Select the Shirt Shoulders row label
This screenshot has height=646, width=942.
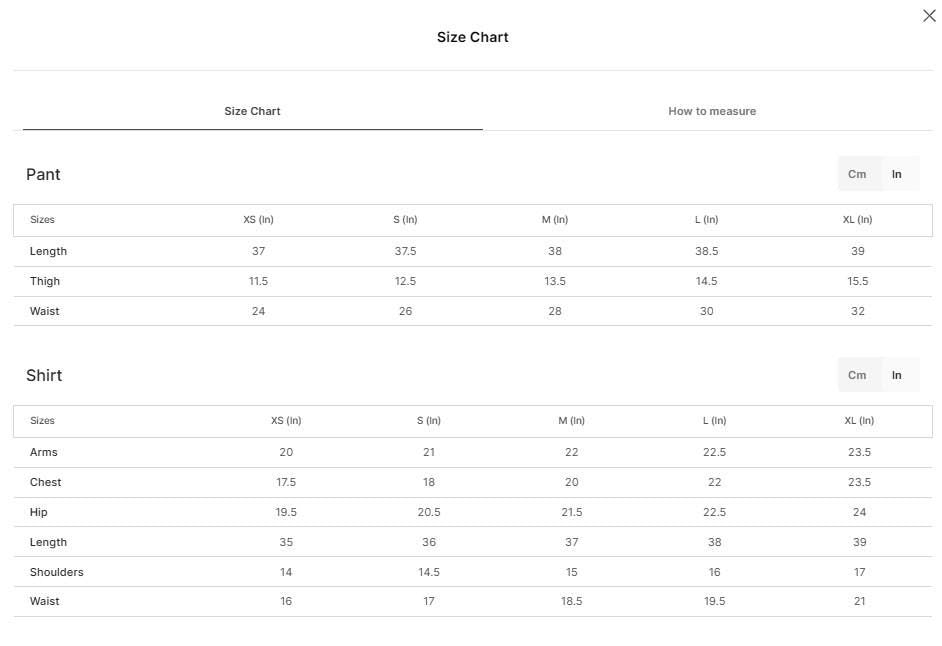[x=56, y=572]
